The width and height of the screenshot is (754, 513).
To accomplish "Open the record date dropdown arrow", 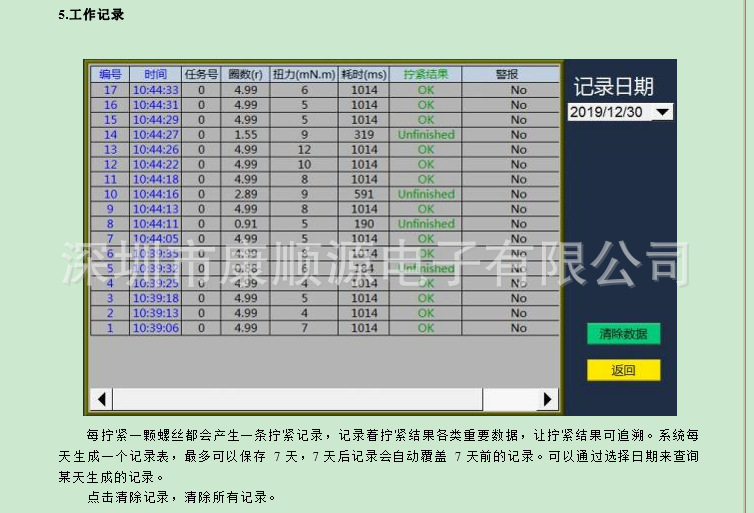I will click(662, 112).
